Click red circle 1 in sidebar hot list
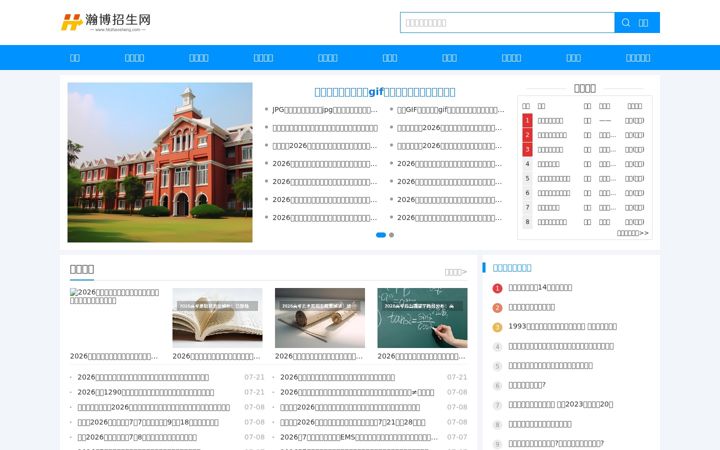This screenshot has width=720, height=450. tap(497, 288)
